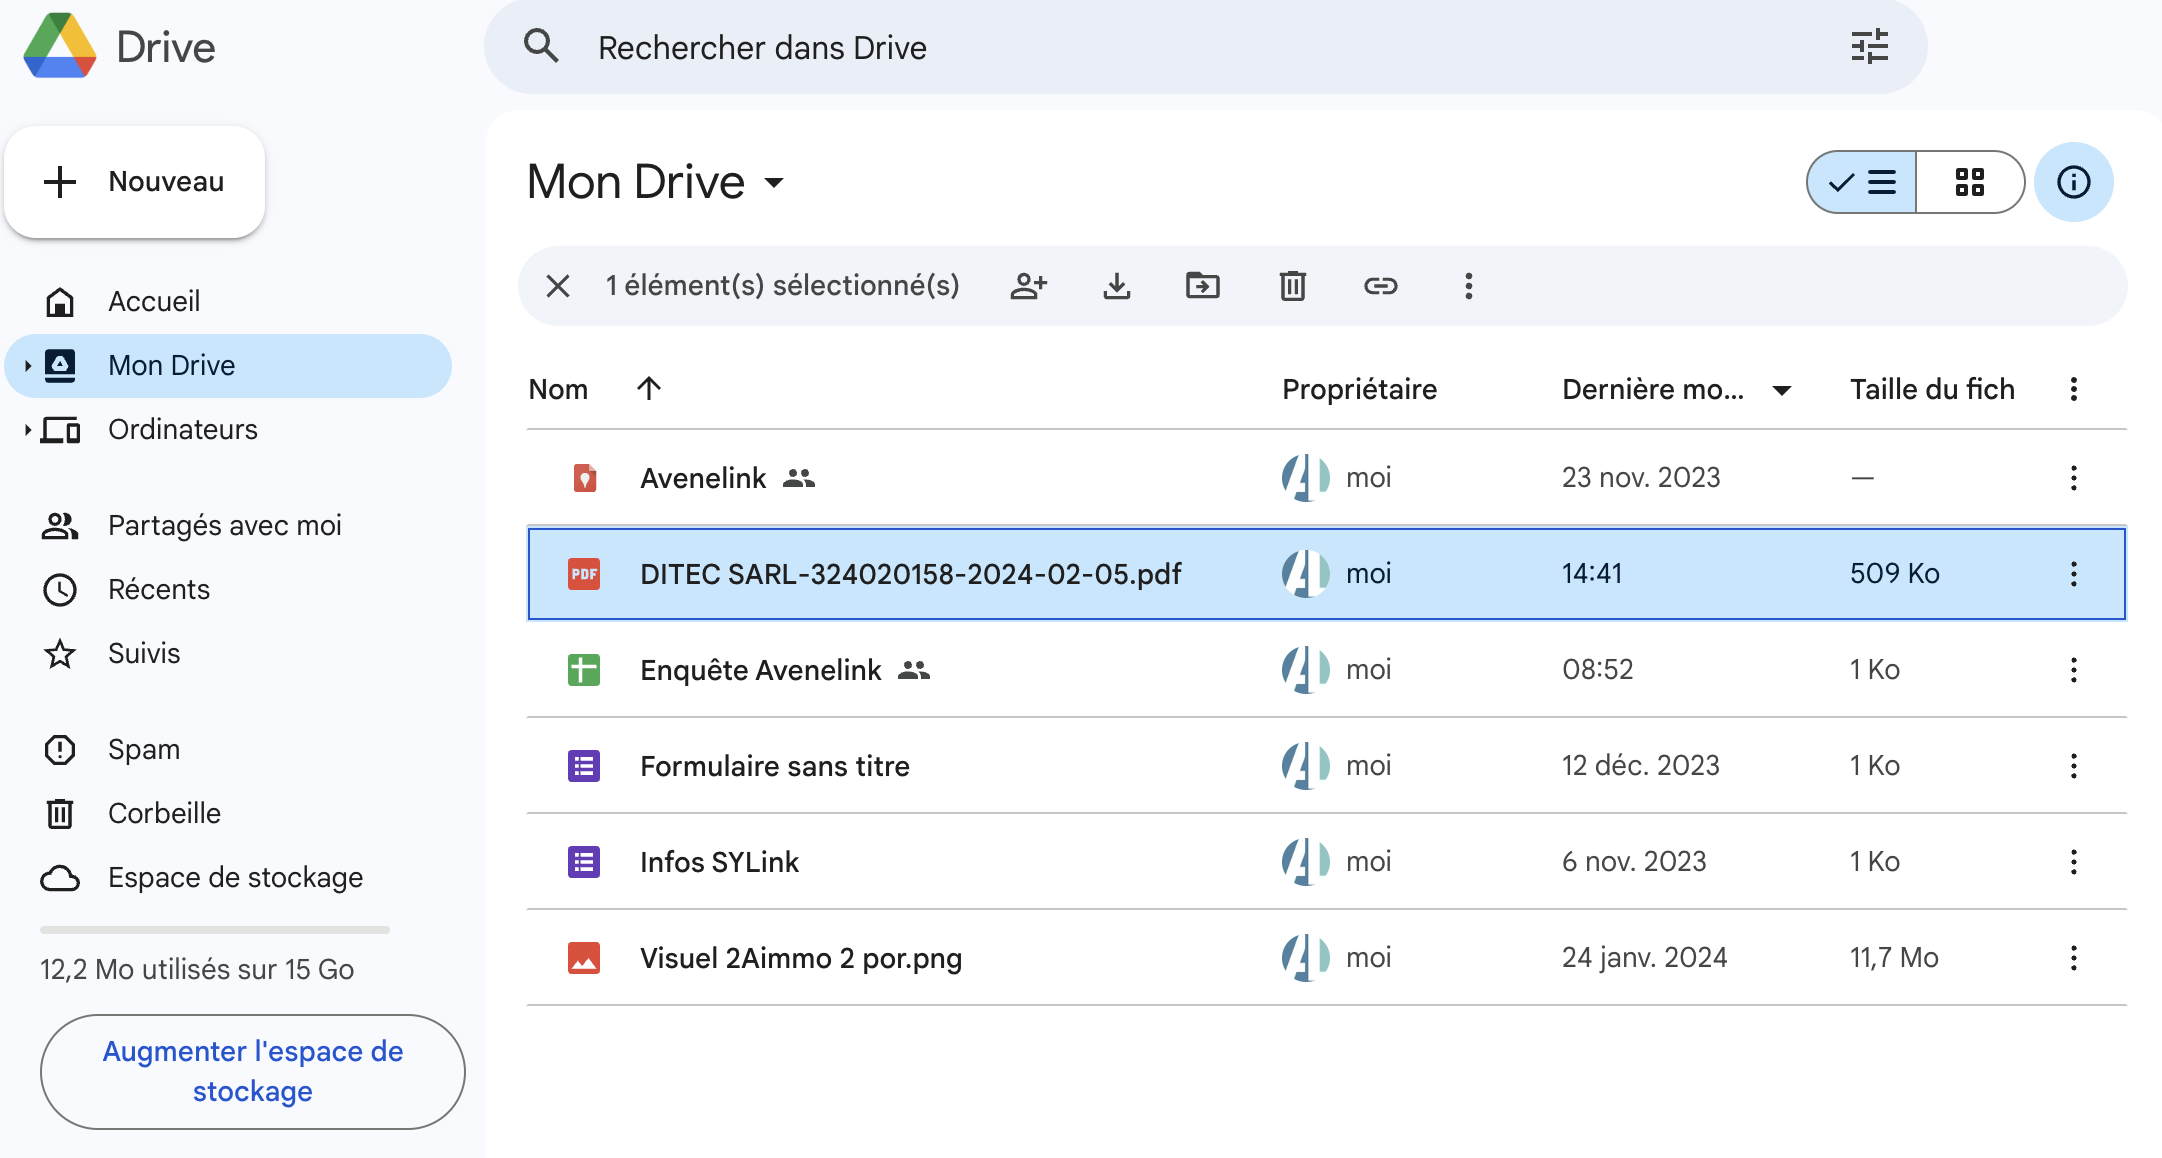Reverse sort direction arrow
The width and height of the screenshot is (2162, 1158).
pos(649,388)
